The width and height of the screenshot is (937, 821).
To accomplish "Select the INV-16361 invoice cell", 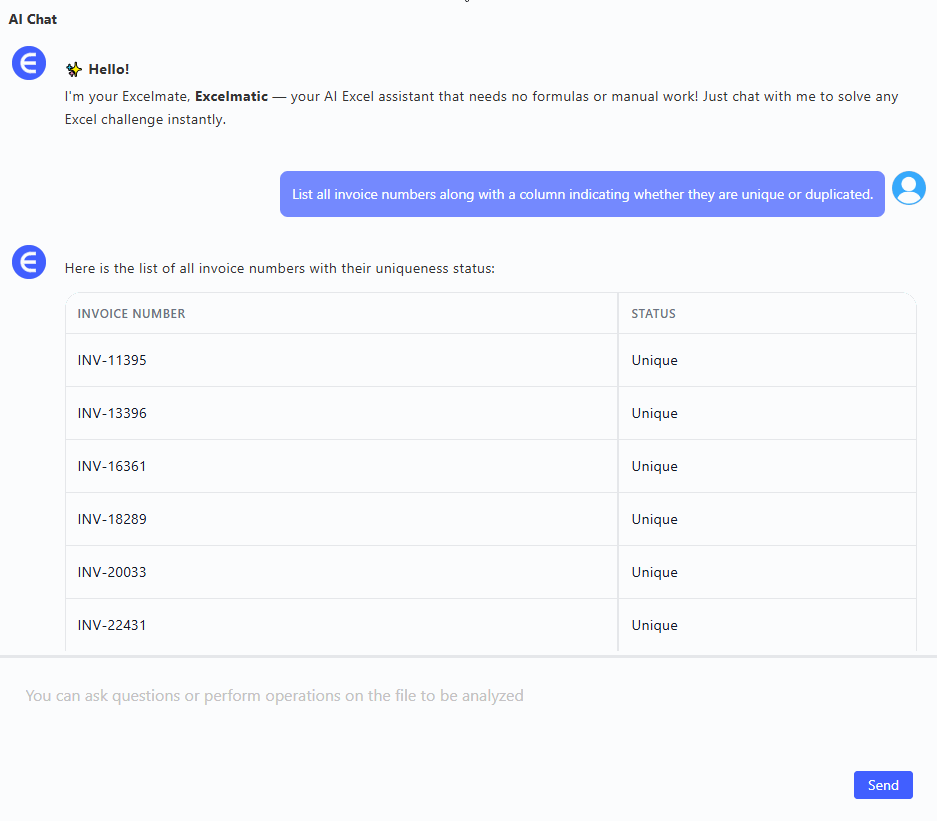I will coord(112,466).
